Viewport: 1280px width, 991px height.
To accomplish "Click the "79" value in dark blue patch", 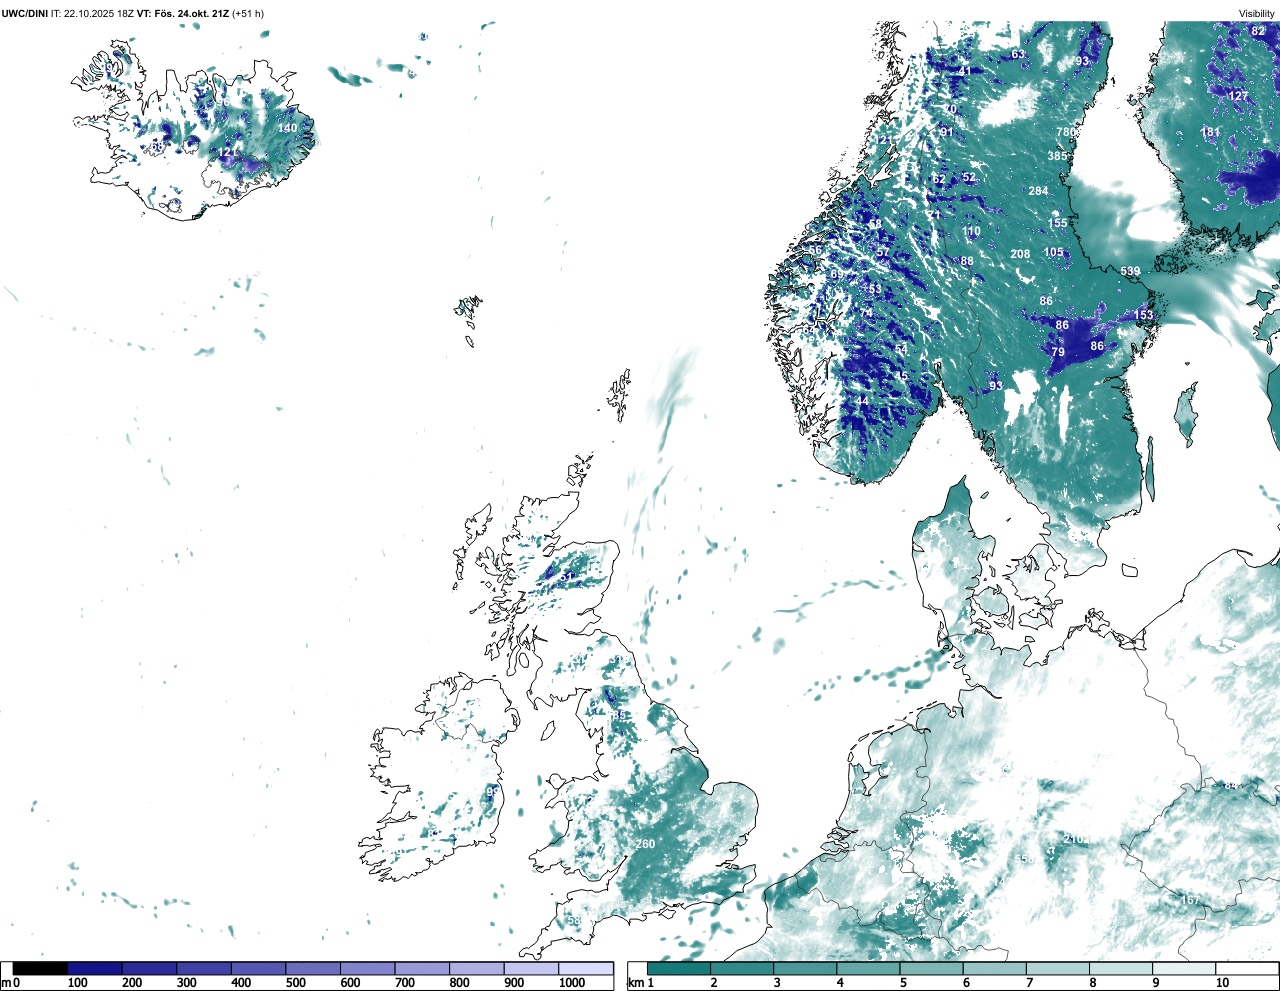I will point(1058,352).
